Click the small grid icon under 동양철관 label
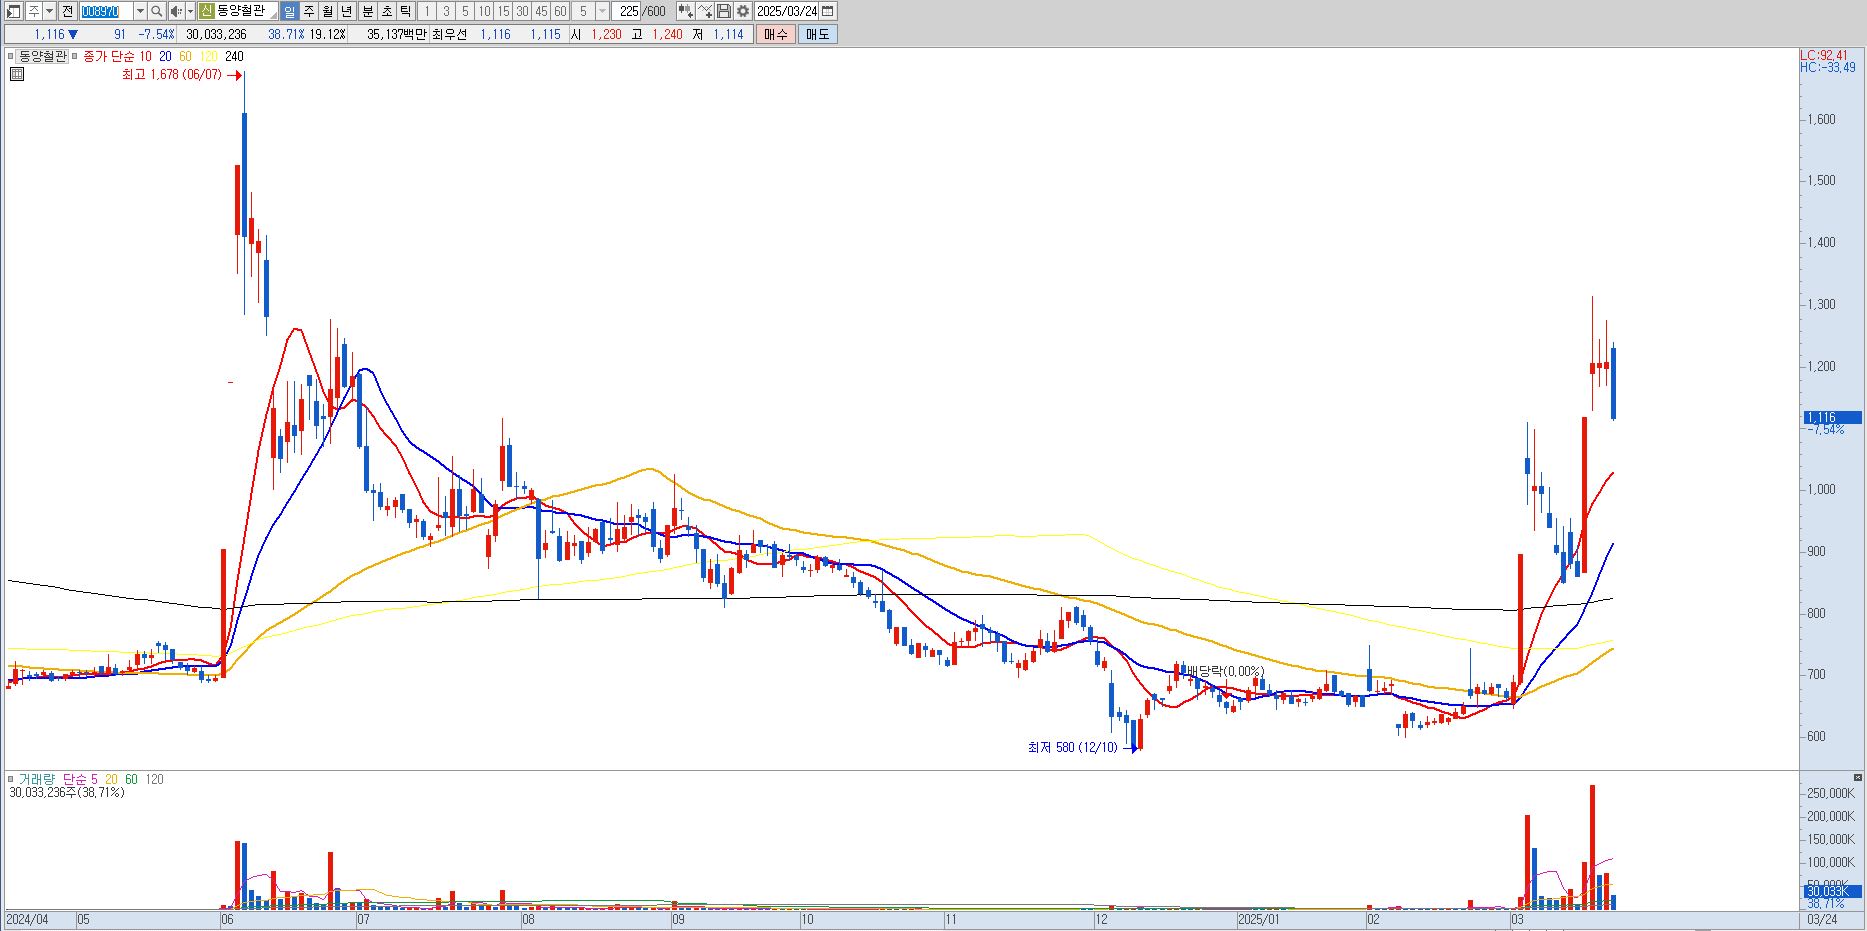 point(16,73)
